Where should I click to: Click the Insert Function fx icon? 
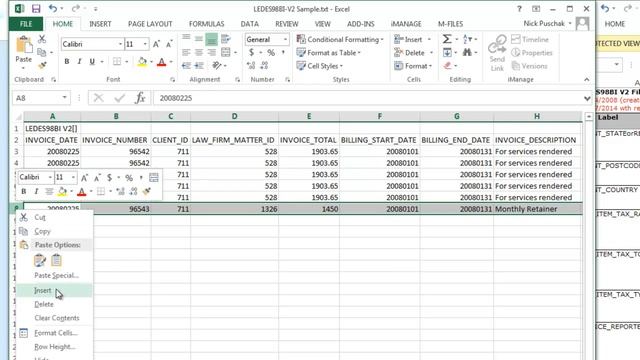pyautogui.click(x=140, y=98)
